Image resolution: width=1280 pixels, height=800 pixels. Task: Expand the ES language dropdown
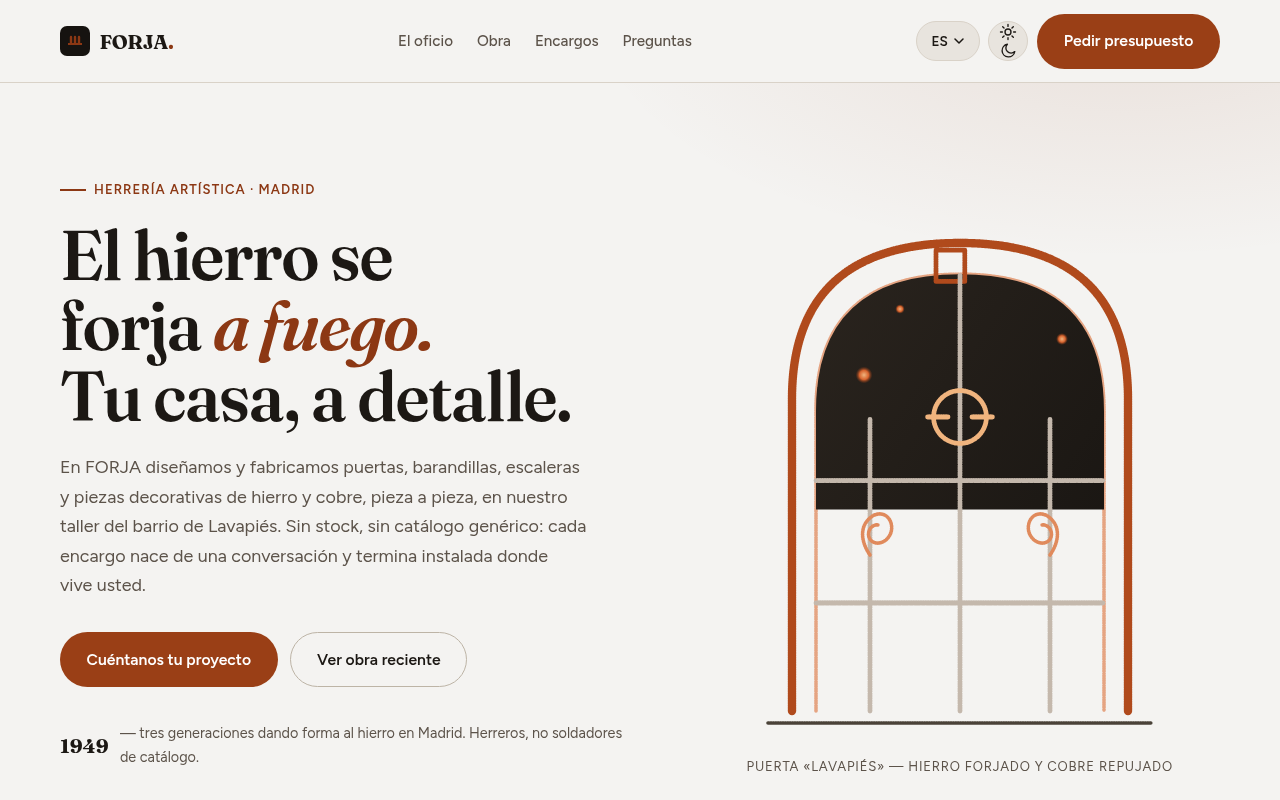click(x=948, y=41)
